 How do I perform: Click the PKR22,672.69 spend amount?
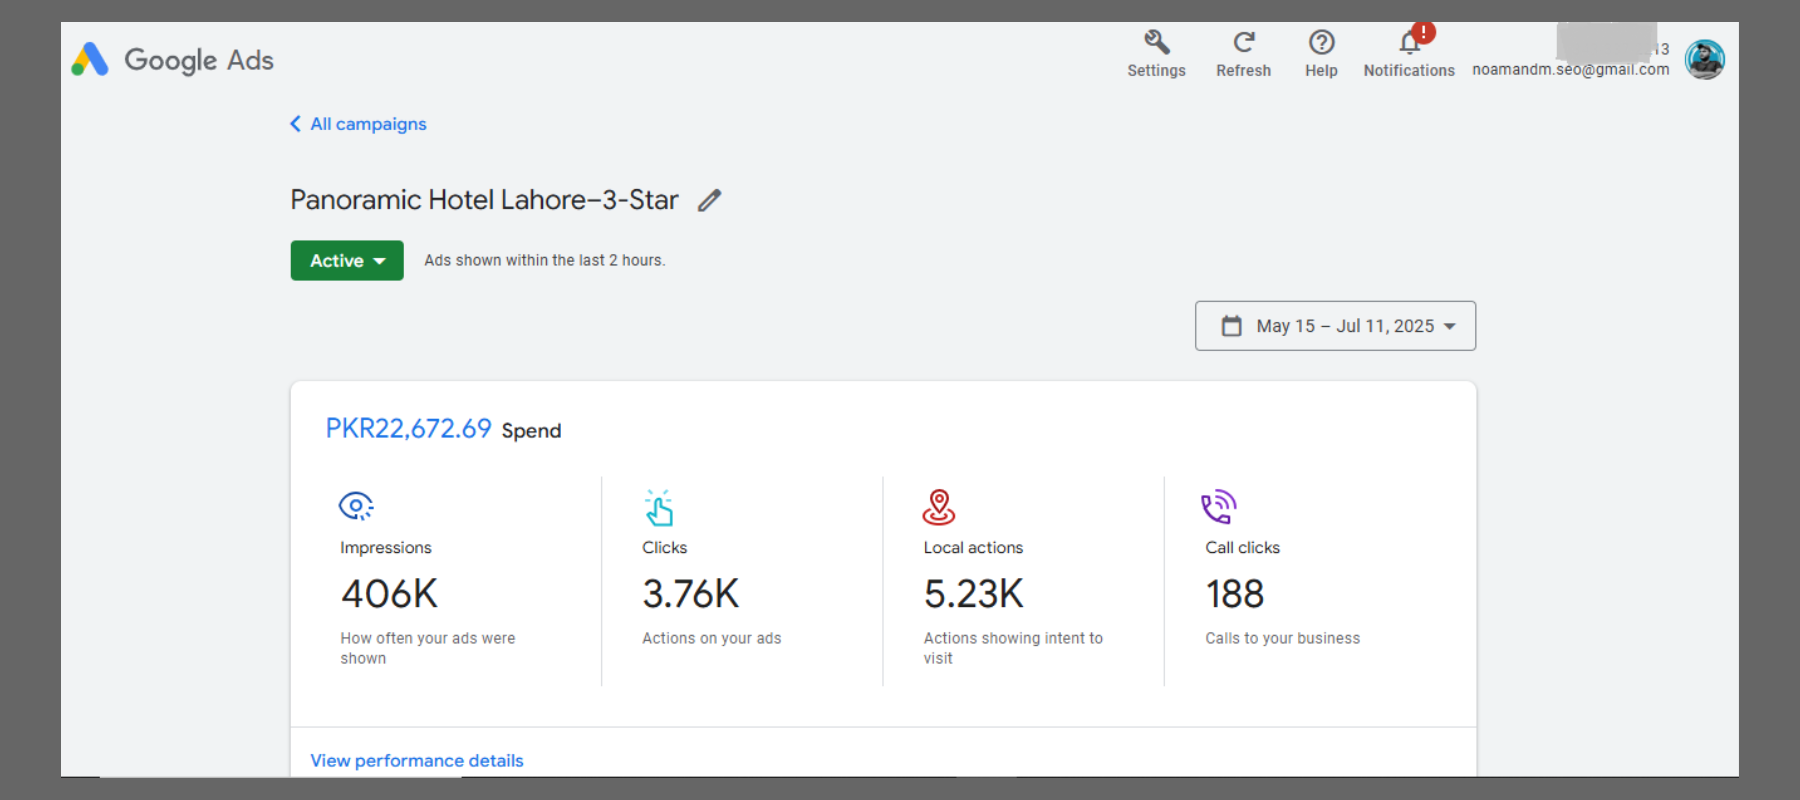coord(408,429)
